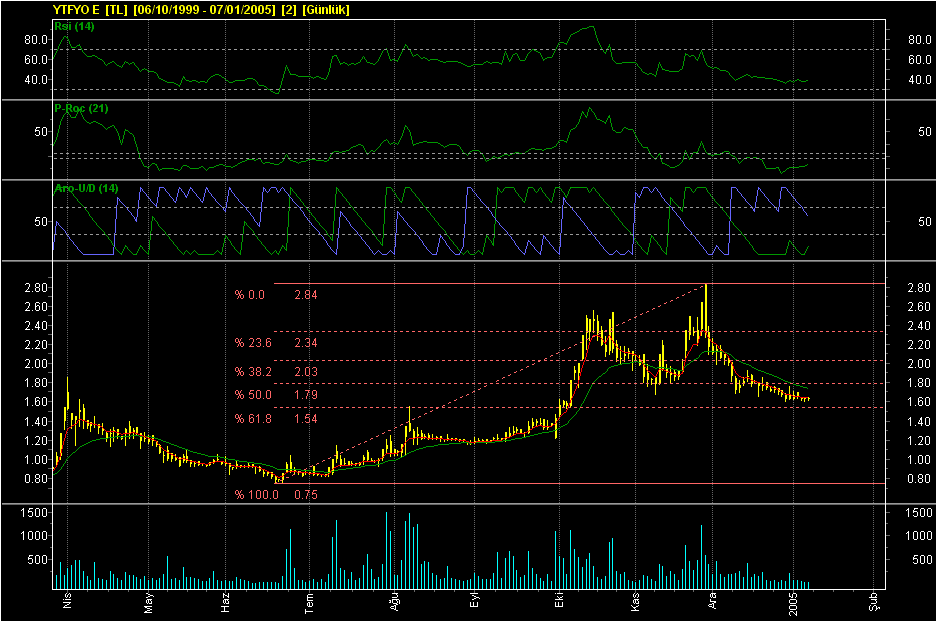Click the 2.34 Fibonacci price value

coord(306,343)
